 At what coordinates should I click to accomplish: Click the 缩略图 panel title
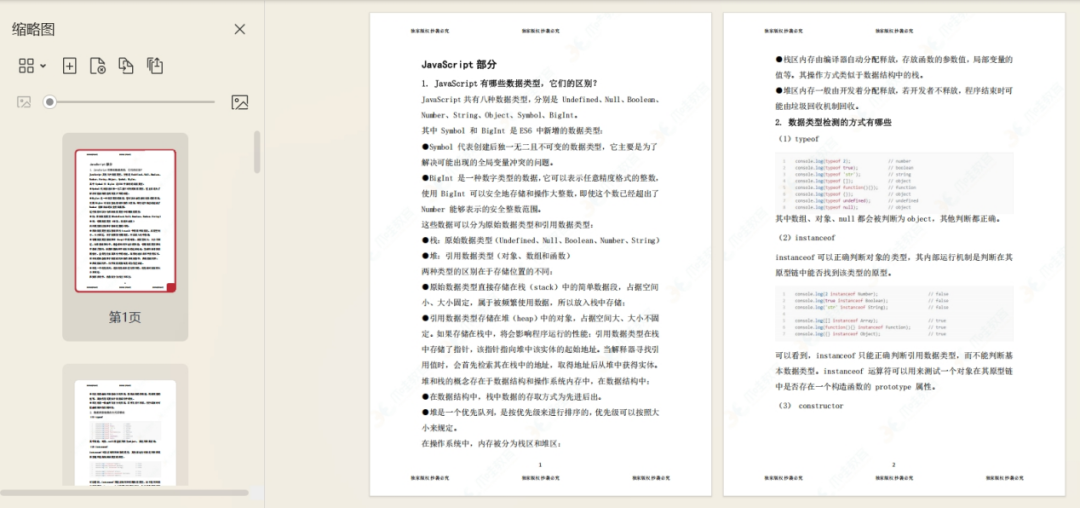(x=33, y=29)
